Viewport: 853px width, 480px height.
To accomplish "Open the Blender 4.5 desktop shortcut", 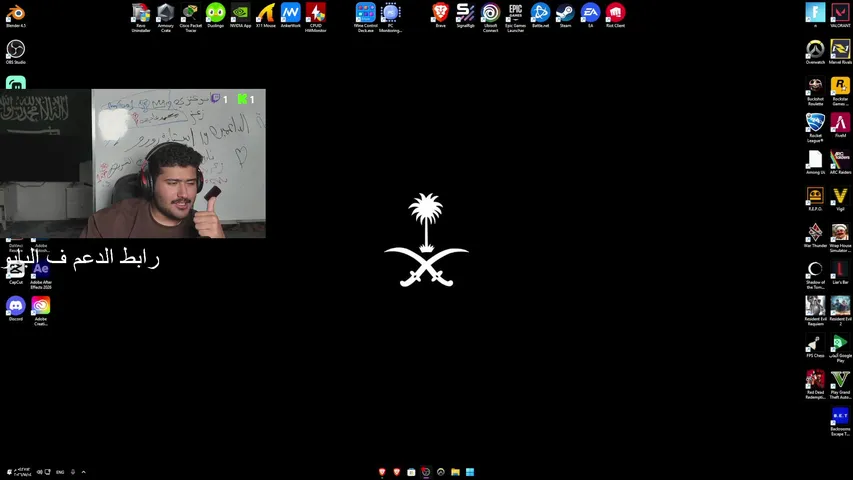I will click(16, 16).
